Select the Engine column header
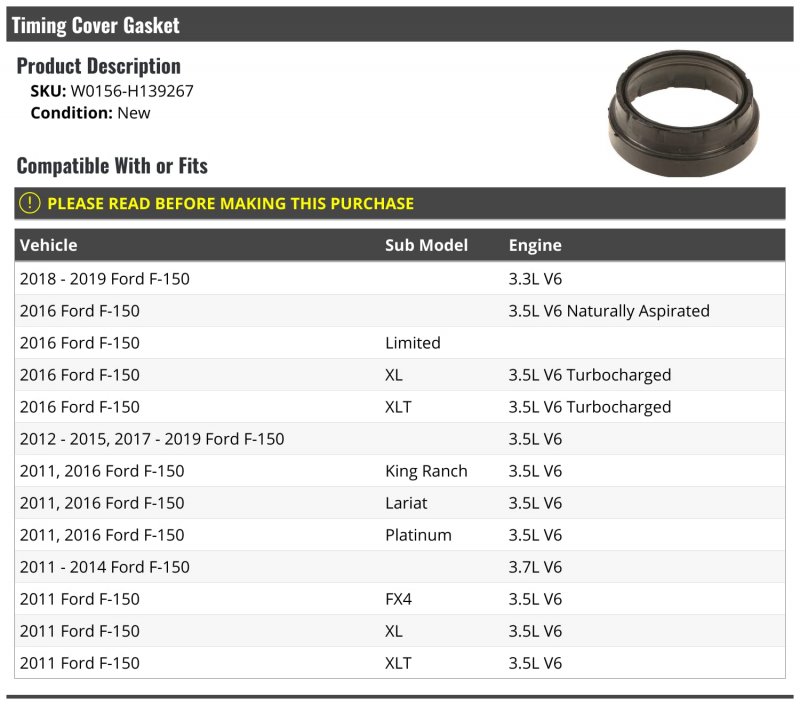The width and height of the screenshot is (800, 705). pyautogui.click(x=535, y=245)
